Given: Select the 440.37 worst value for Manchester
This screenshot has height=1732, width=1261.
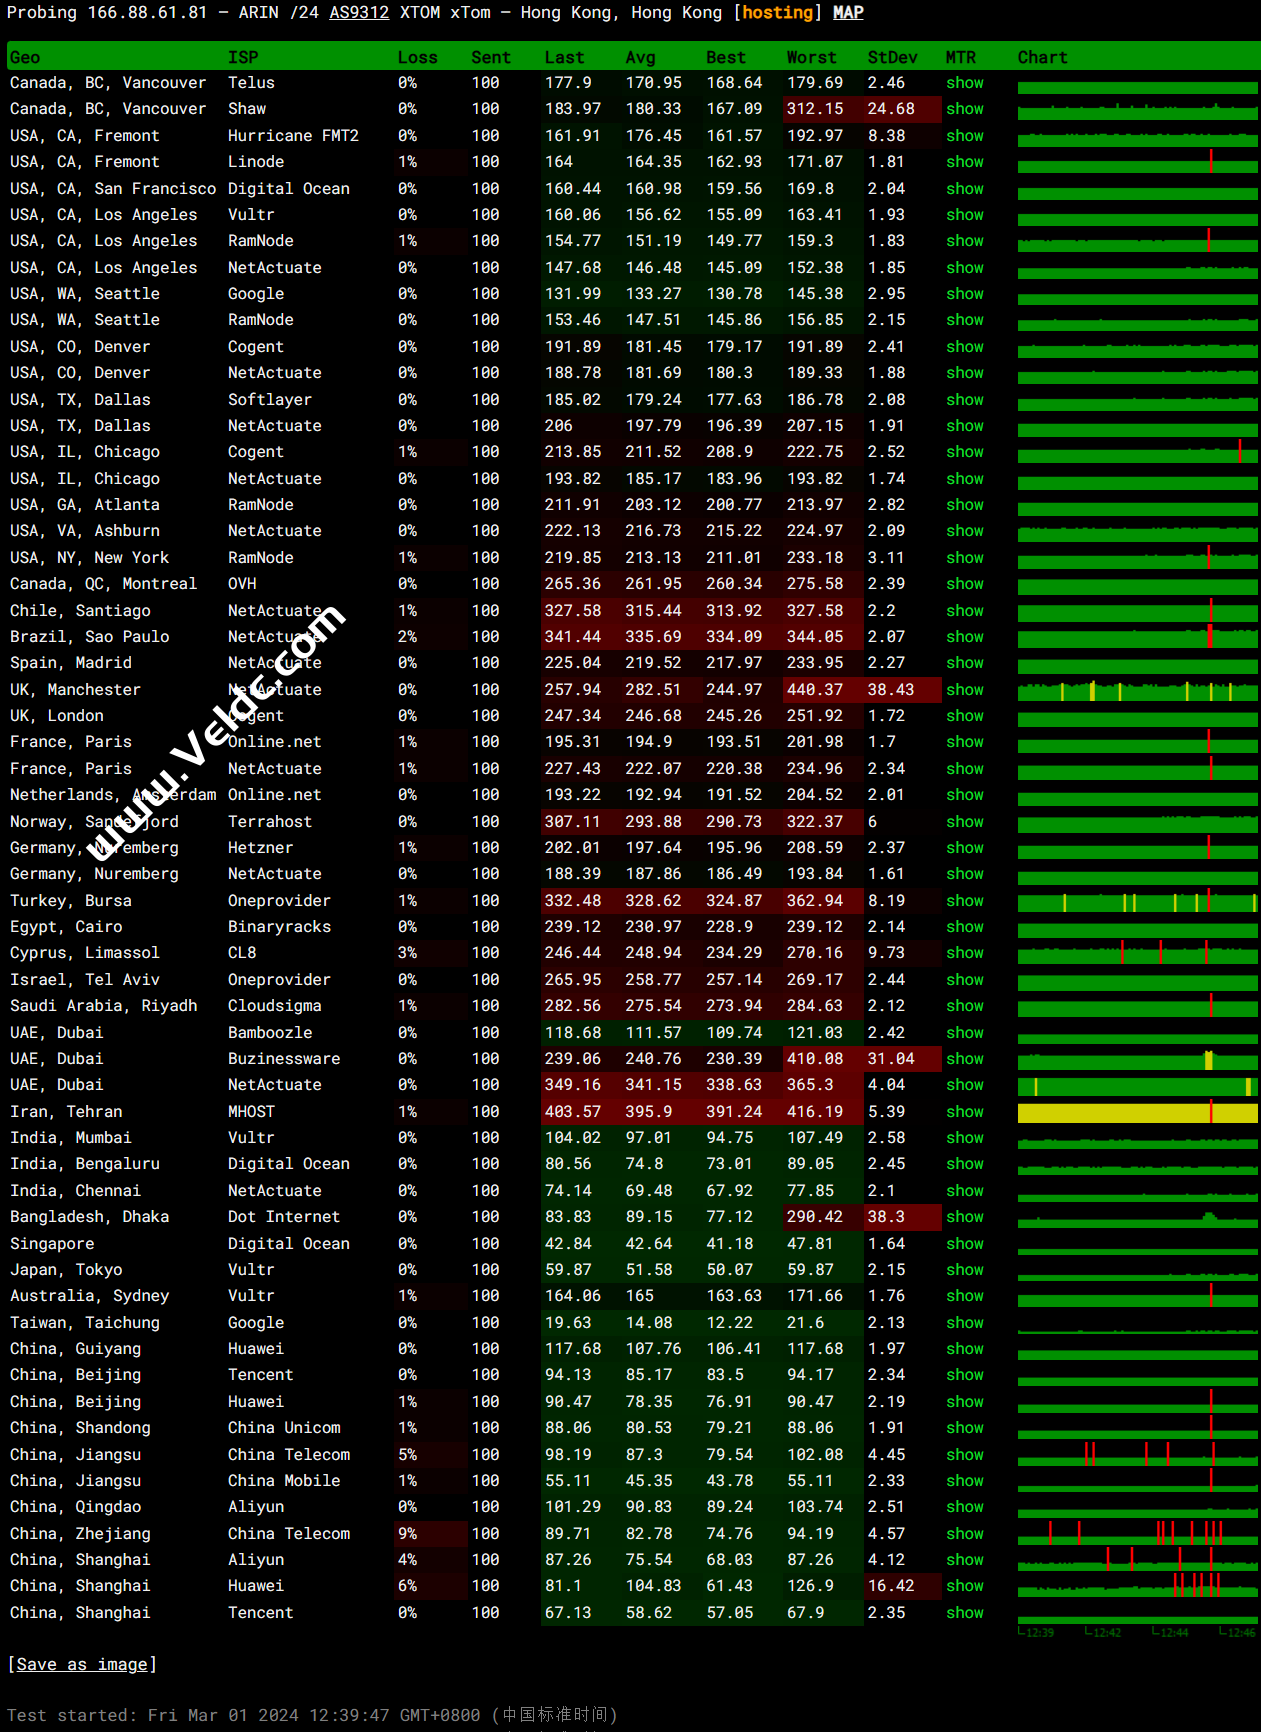Looking at the screenshot, I should (815, 690).
